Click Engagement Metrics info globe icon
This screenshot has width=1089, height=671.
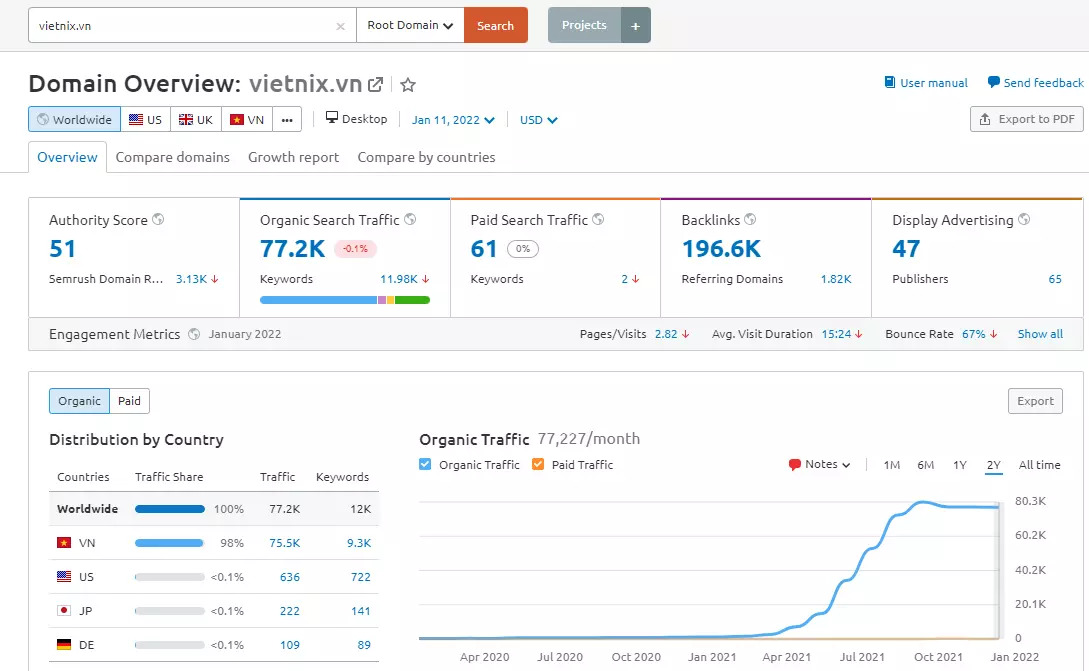point(194,334)
